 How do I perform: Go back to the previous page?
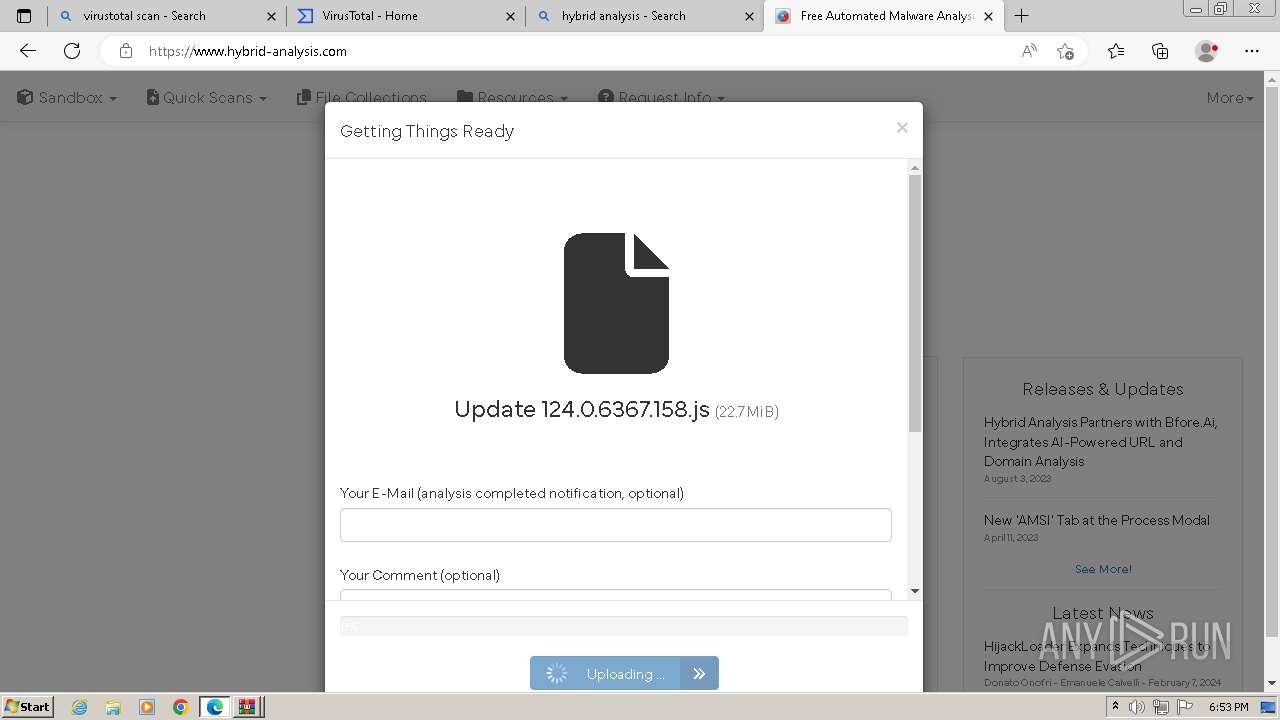(x=28, y=51)
